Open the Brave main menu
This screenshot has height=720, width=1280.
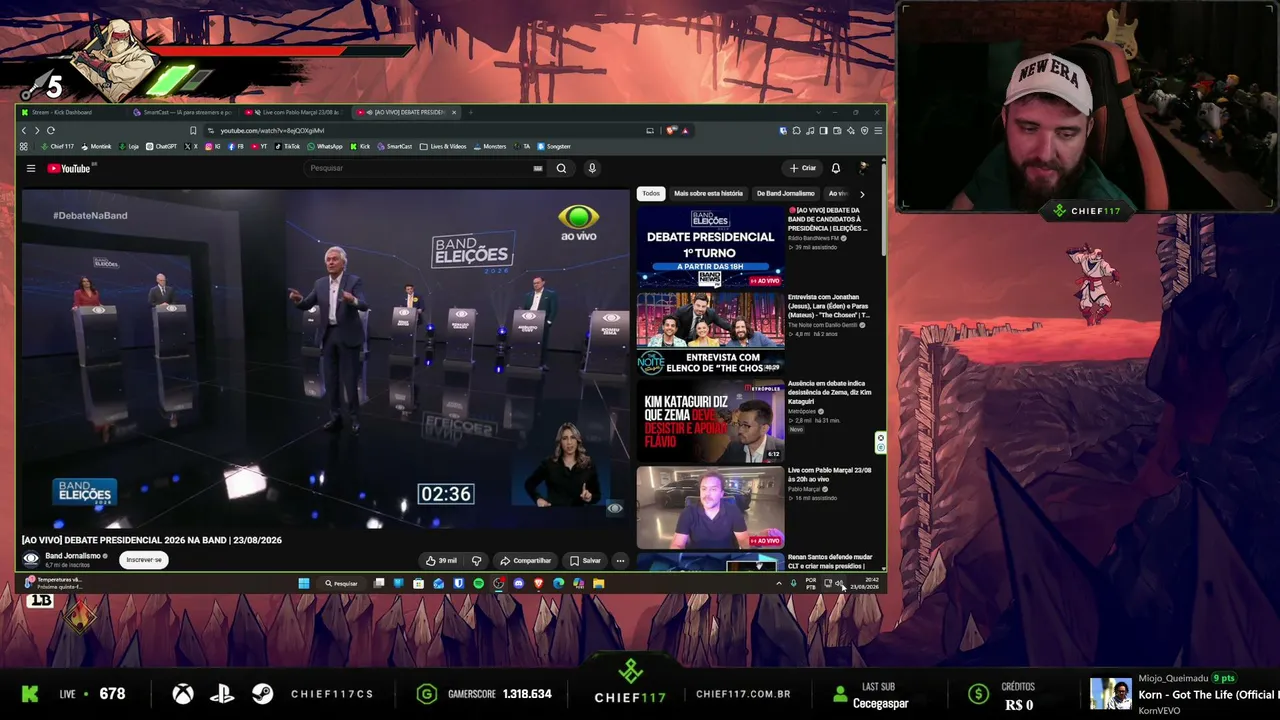pyautogui.click(x=877, y=130)
